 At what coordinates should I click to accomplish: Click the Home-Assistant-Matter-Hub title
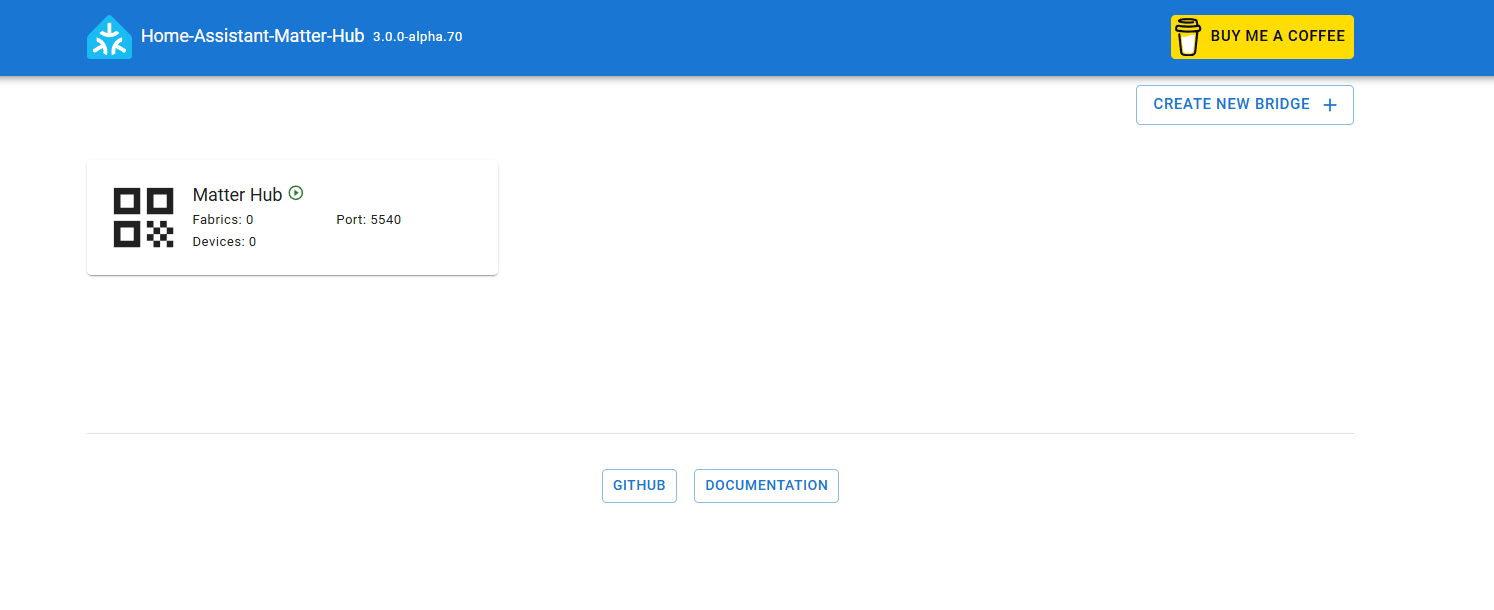pos(252,36)
